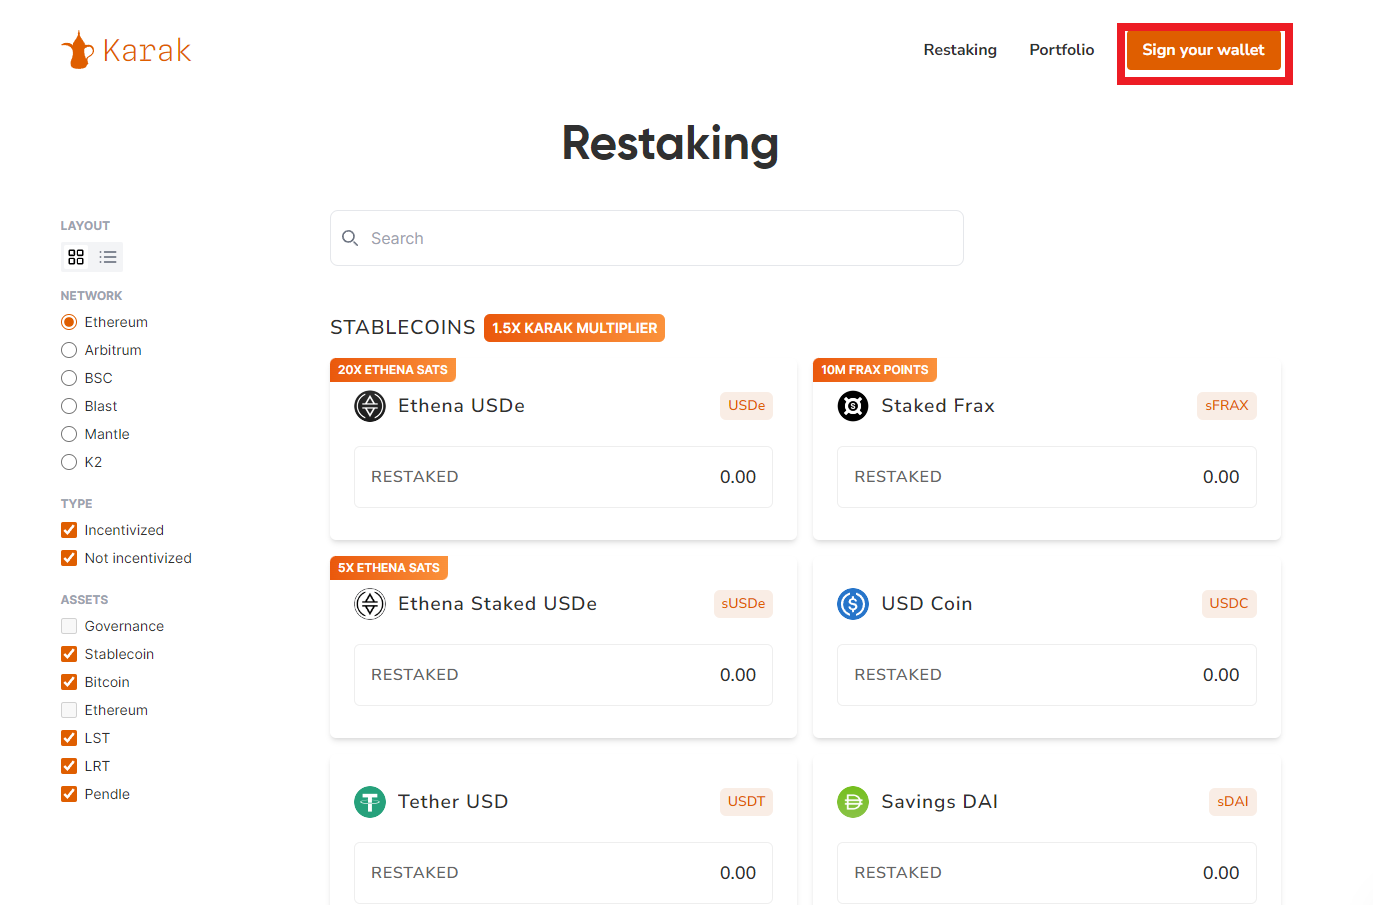Enable the Governance assets checkbox
This screenshot has width=1373, height=905.
pyautogui.click(x=69, y=626)
